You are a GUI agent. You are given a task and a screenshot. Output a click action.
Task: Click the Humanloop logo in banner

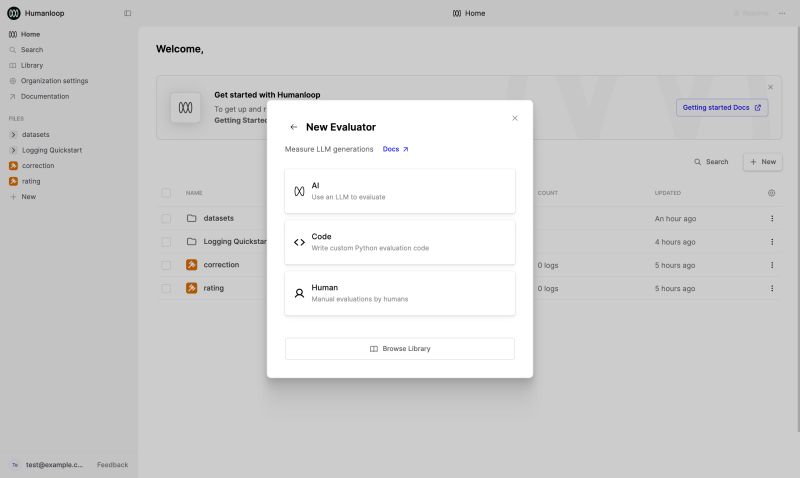185,108
